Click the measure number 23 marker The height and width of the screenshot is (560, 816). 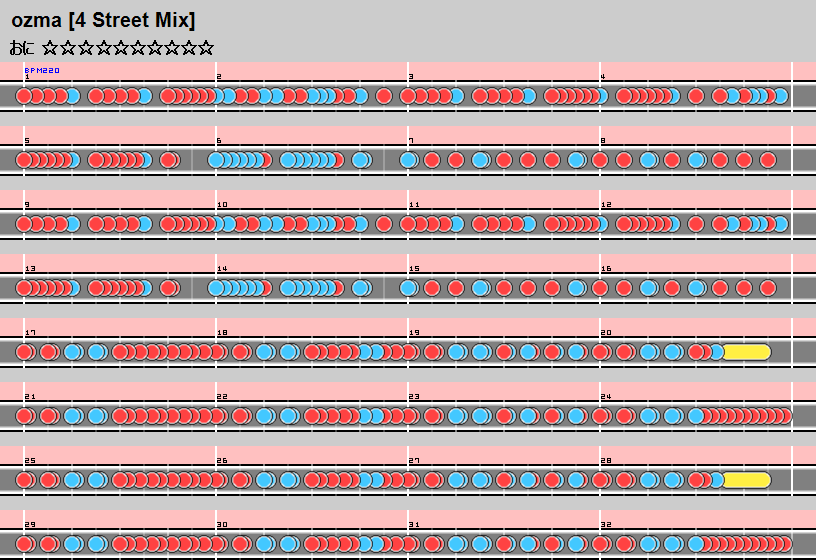[x=414, y=397]
